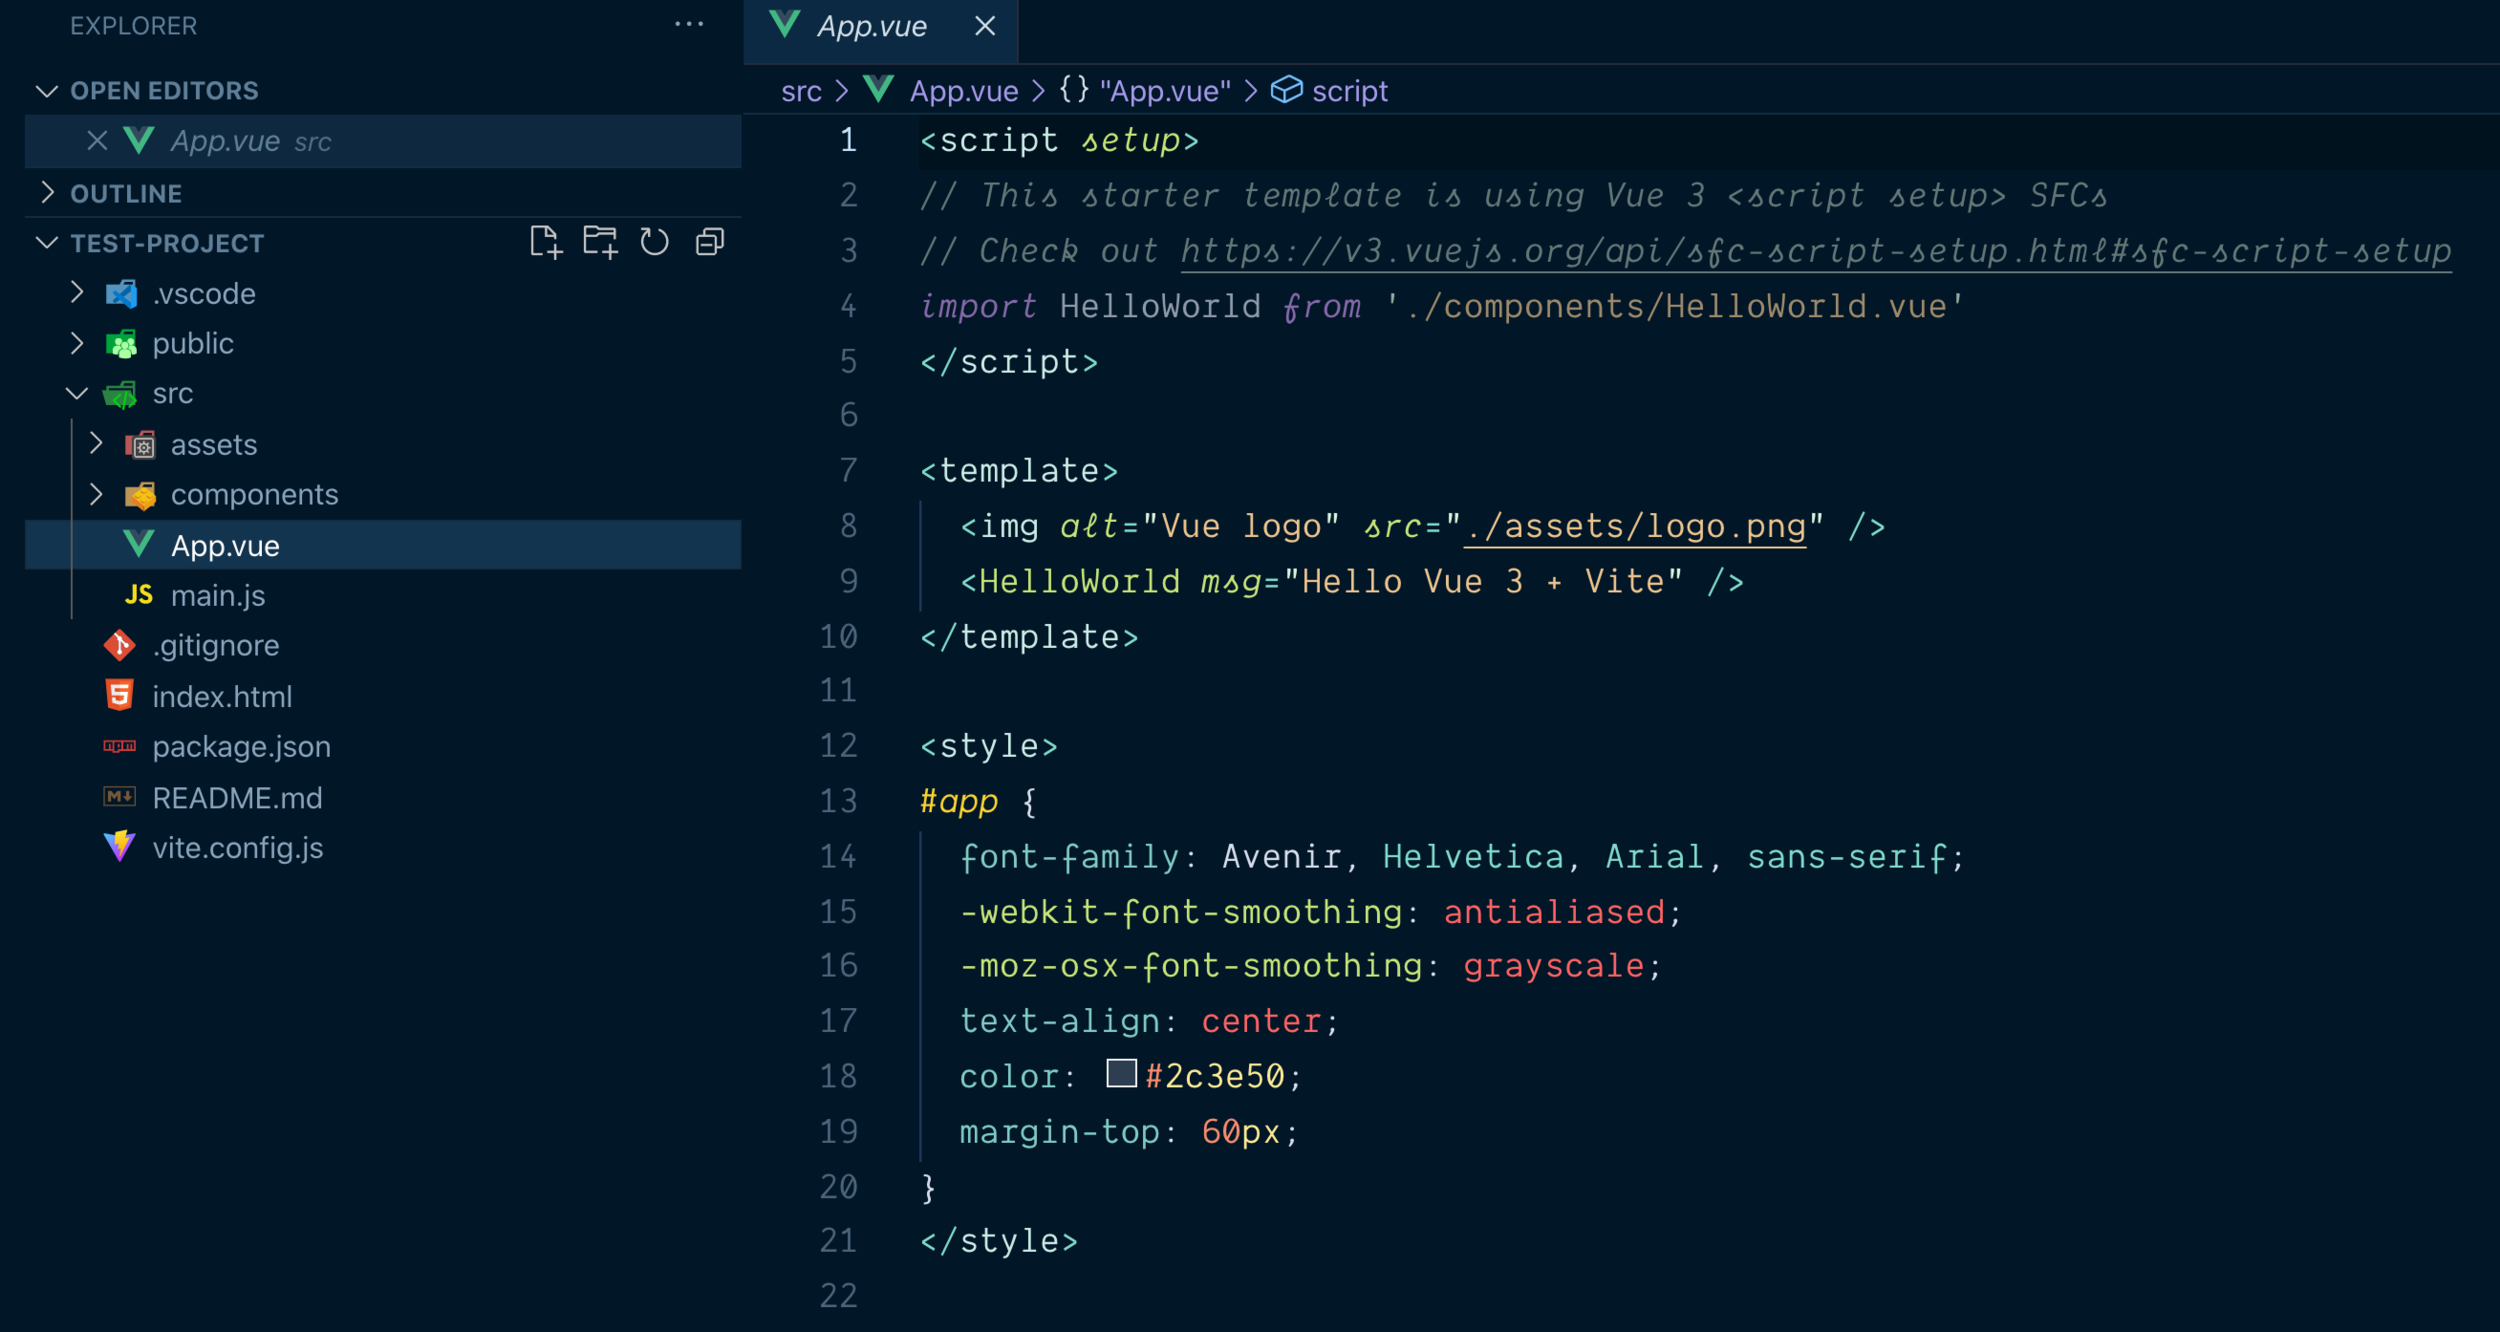Click the HTML5 icon beside index.html
The height and width of the screenshot is (1332, 2500).
point(119,696)
